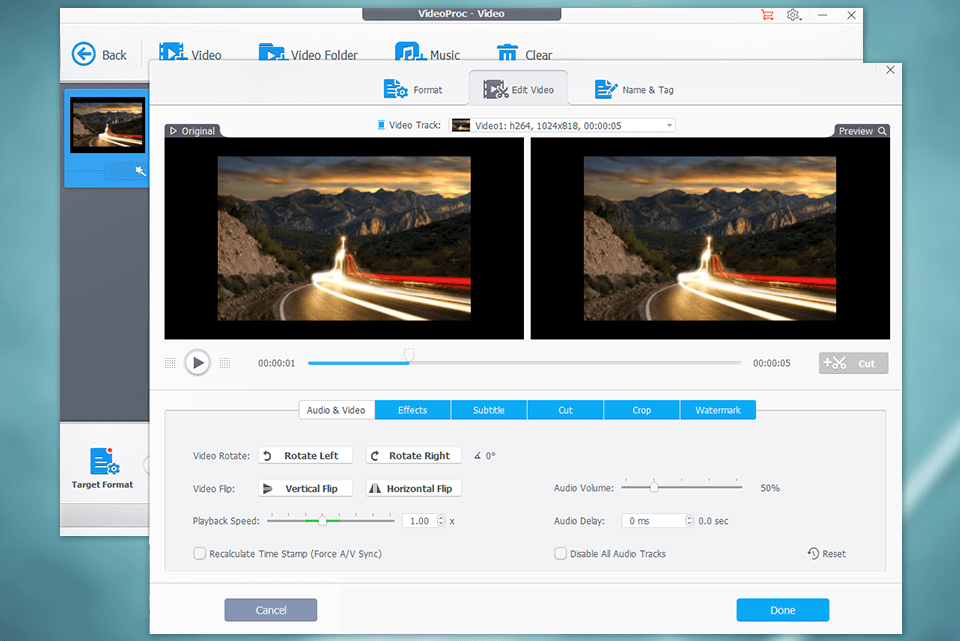This screenshot has height=641, width=960.
Task: Enable Recalculate Time Stamp (Force A/V Sync)
Action: (199, 553)
